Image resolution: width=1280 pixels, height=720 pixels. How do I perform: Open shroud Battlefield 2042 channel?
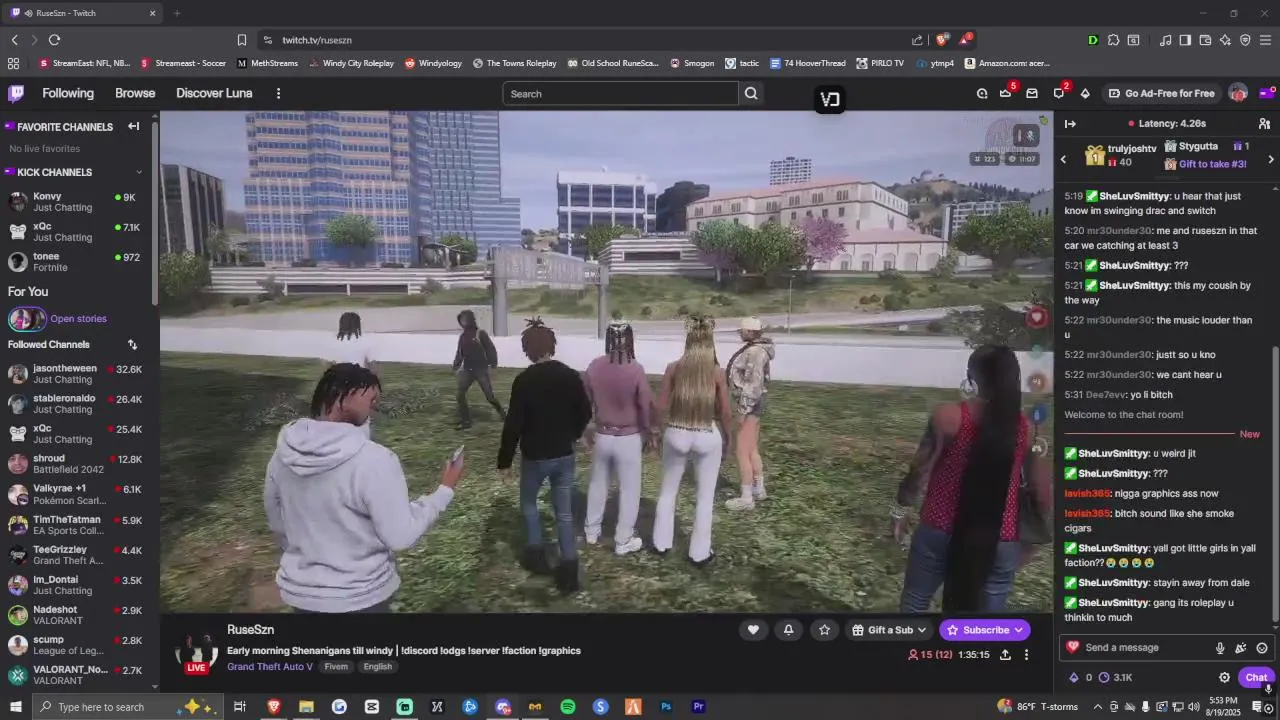(x=76, y=464)
